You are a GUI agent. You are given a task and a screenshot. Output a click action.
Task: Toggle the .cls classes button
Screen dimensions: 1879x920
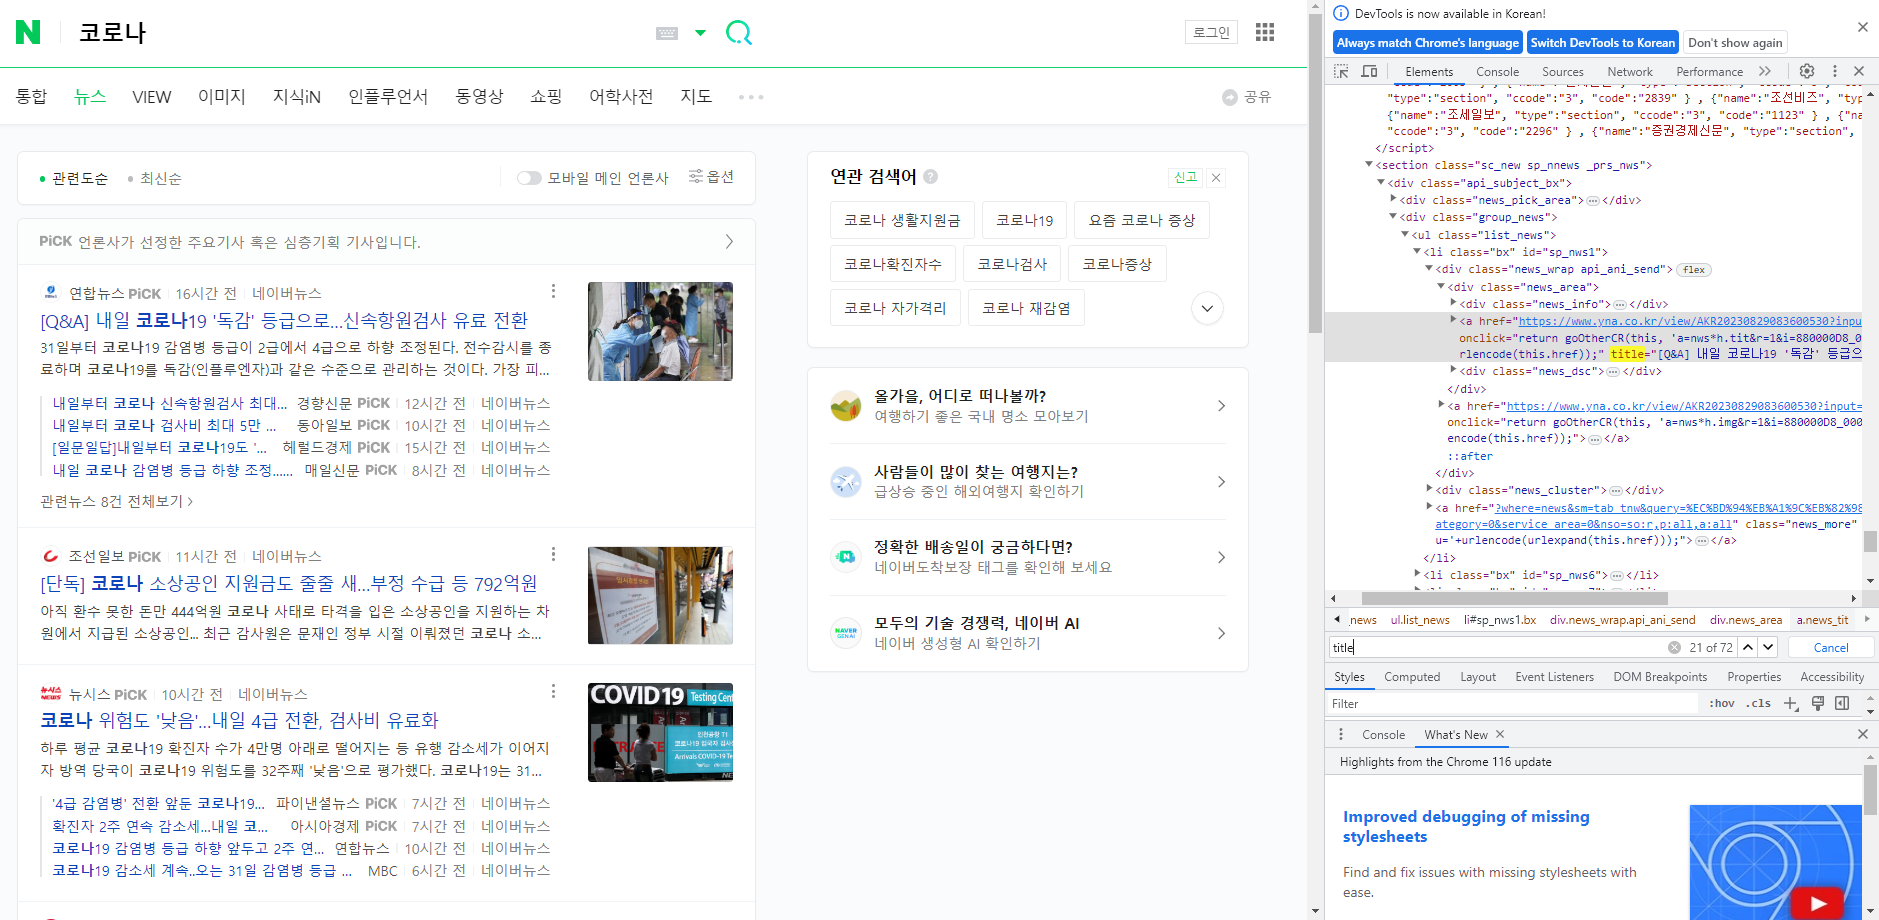1759,704
